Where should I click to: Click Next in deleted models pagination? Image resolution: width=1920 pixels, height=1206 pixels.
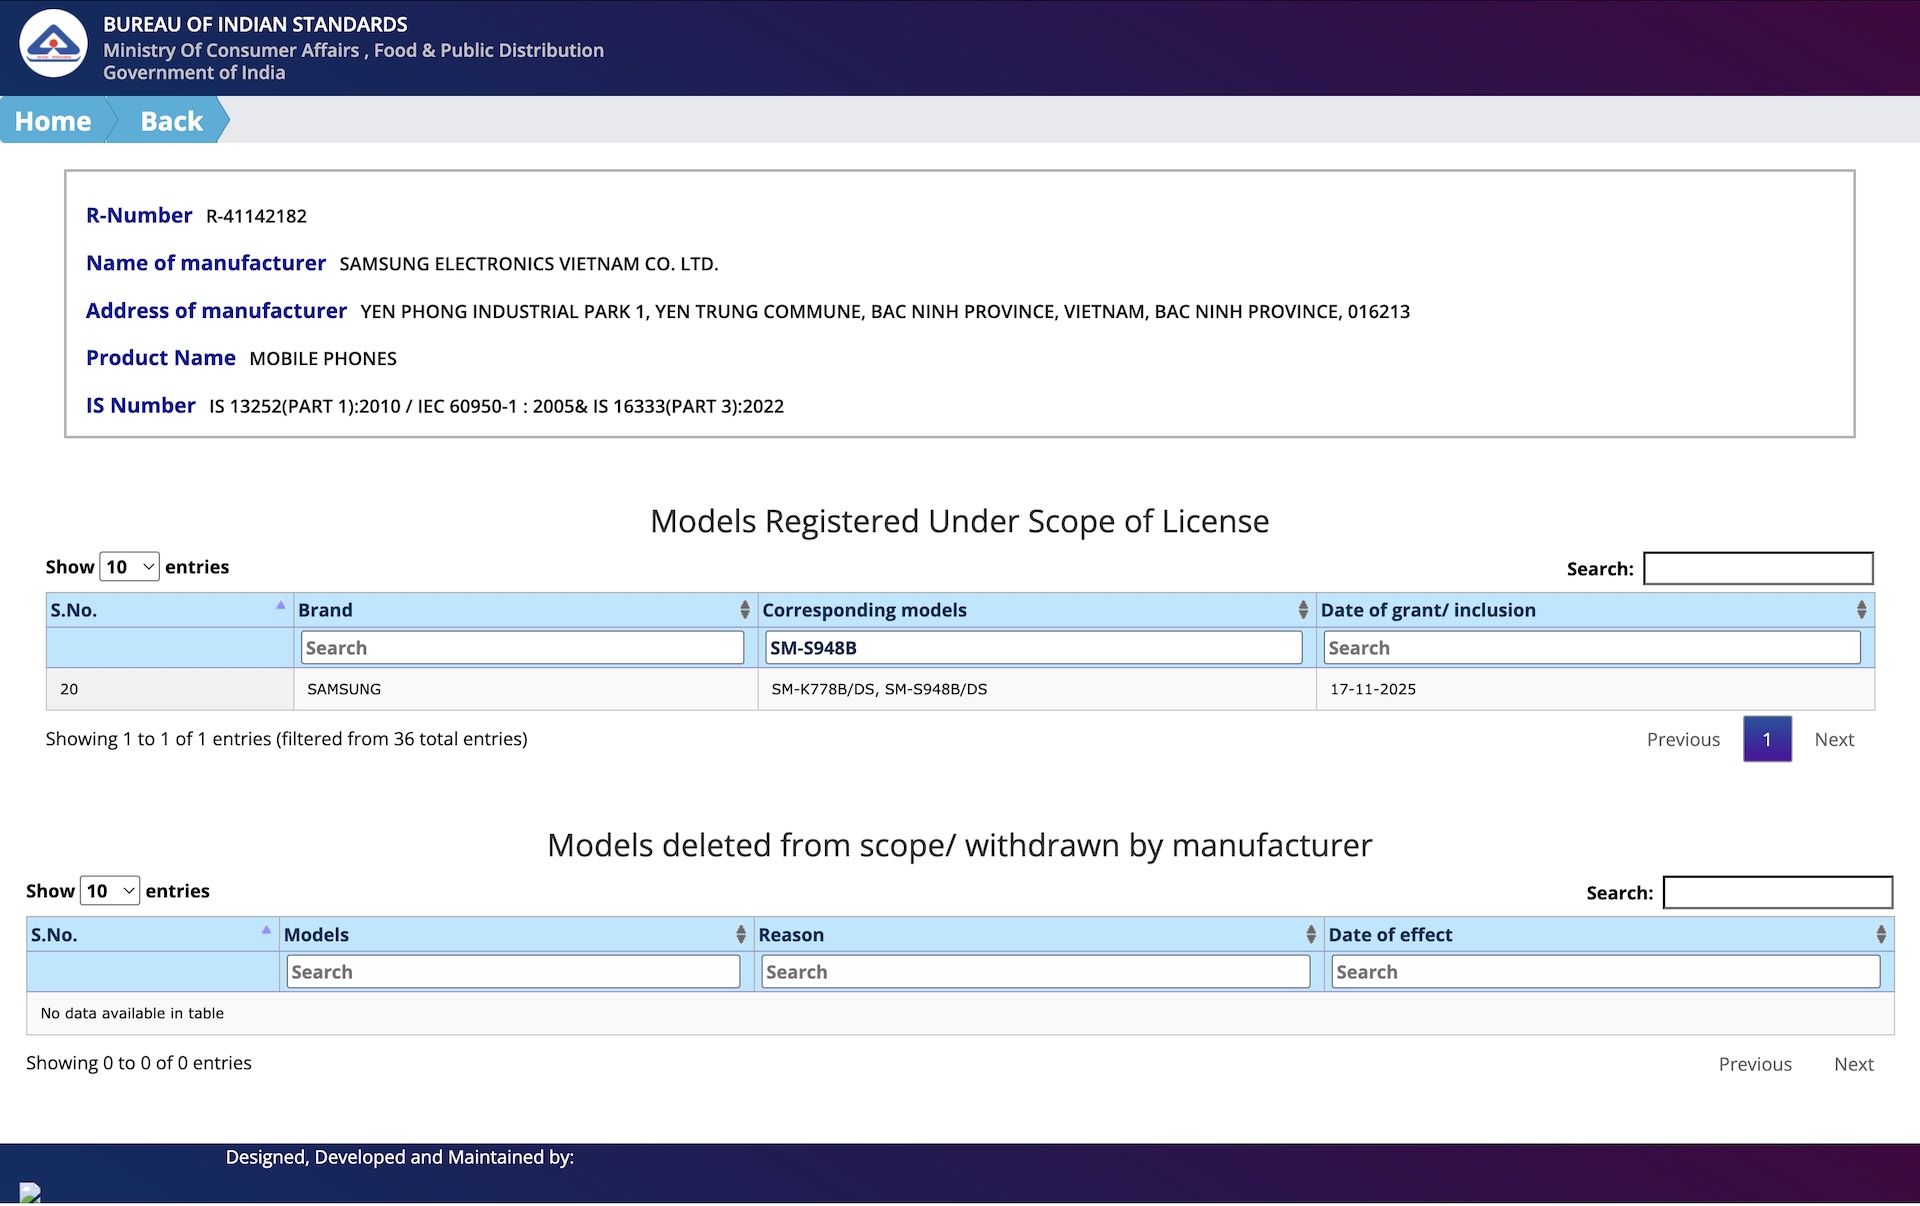pyautogui.click(x=1853, y=1064)
